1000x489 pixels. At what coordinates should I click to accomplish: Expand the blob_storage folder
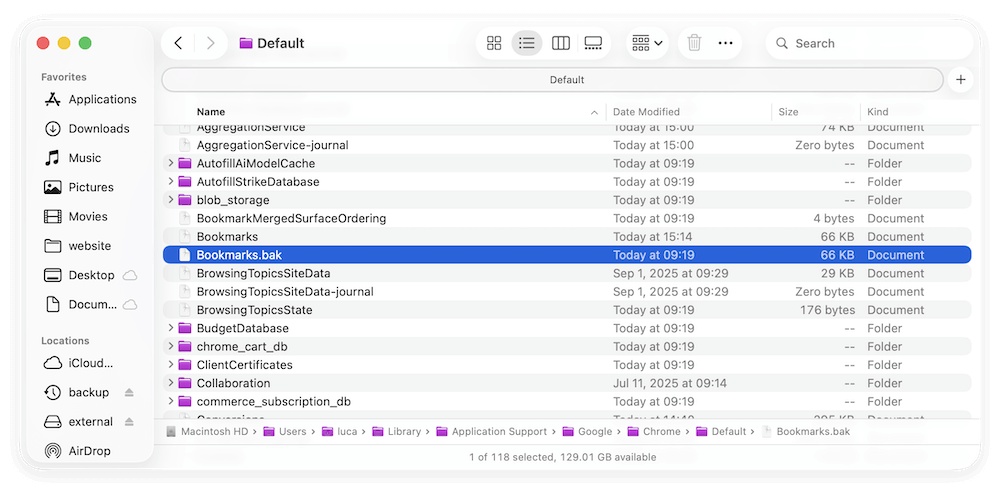pyautogui.click(x=170, y=200)
